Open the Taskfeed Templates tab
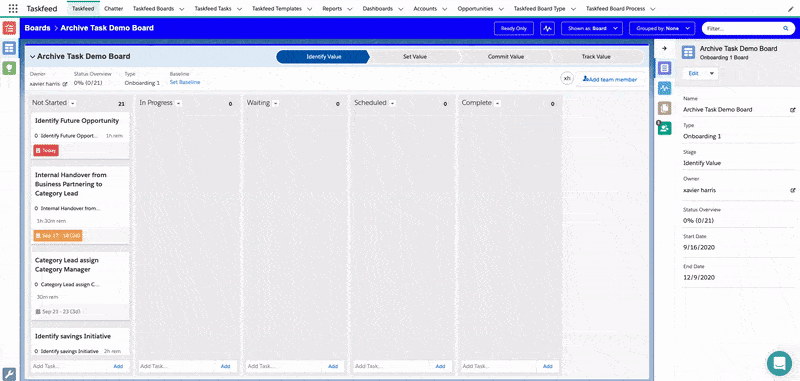Image resolution: width=800 pixels, height=381 pixels. tap(277, 9)
